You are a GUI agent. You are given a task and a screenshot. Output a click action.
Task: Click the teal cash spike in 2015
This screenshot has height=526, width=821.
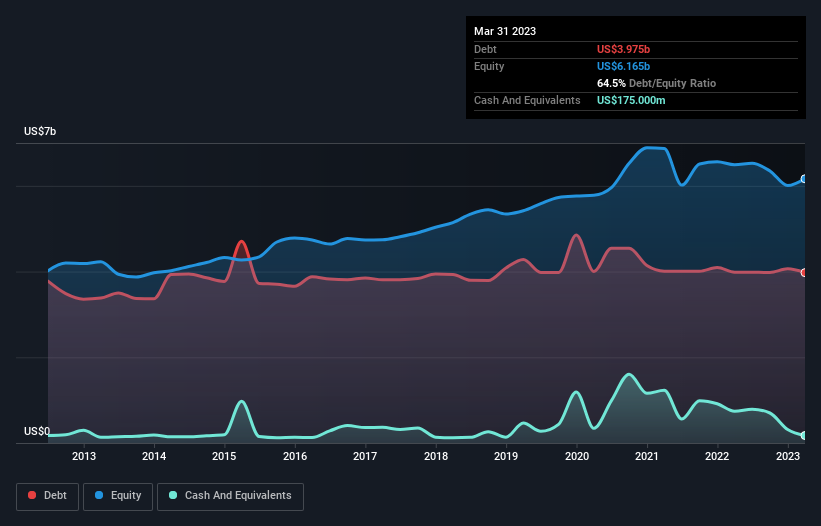[241, 401]
